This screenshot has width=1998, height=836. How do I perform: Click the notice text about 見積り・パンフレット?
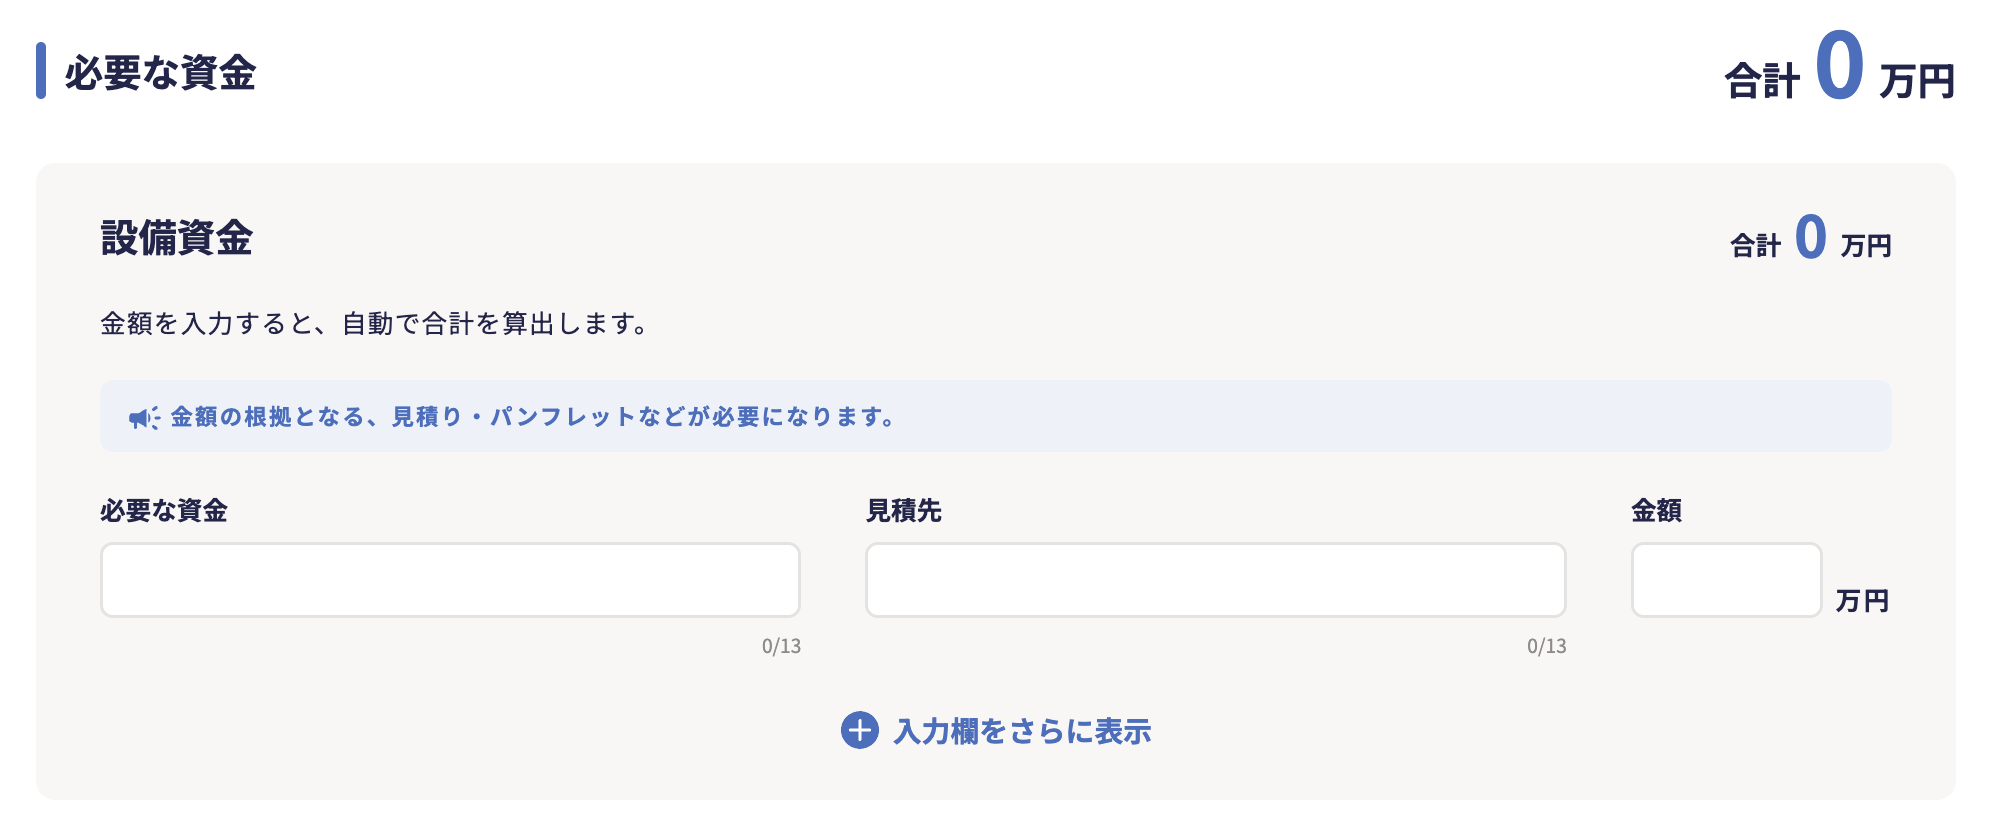click(x=533, y=417)
